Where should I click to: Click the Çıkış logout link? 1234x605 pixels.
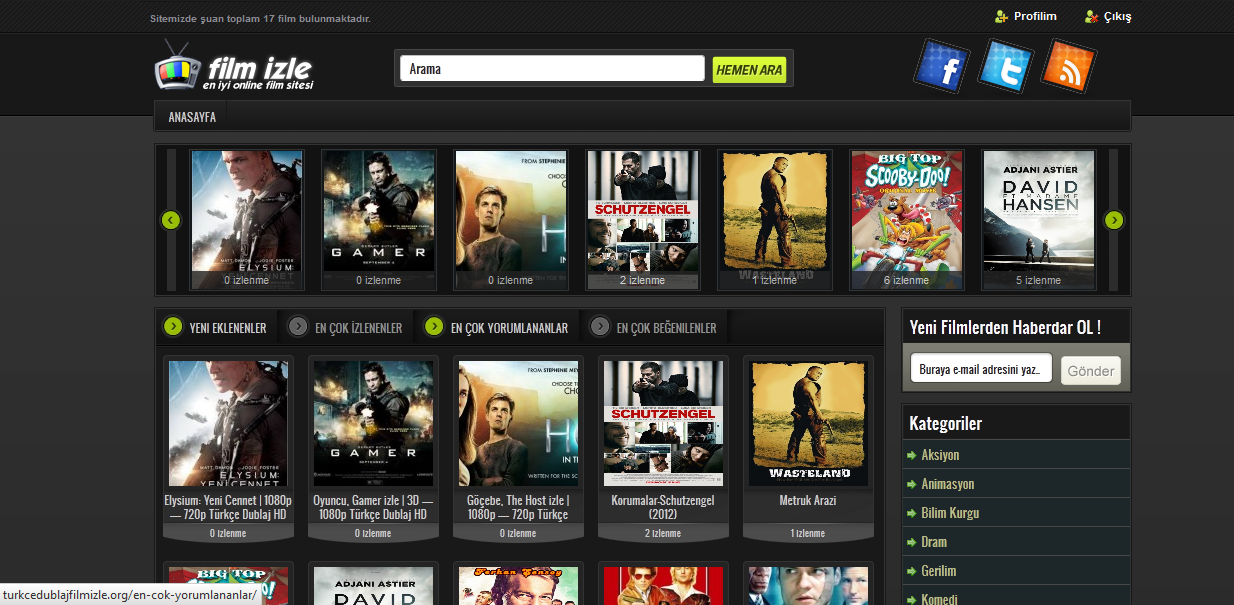(x=1117, y=16)
